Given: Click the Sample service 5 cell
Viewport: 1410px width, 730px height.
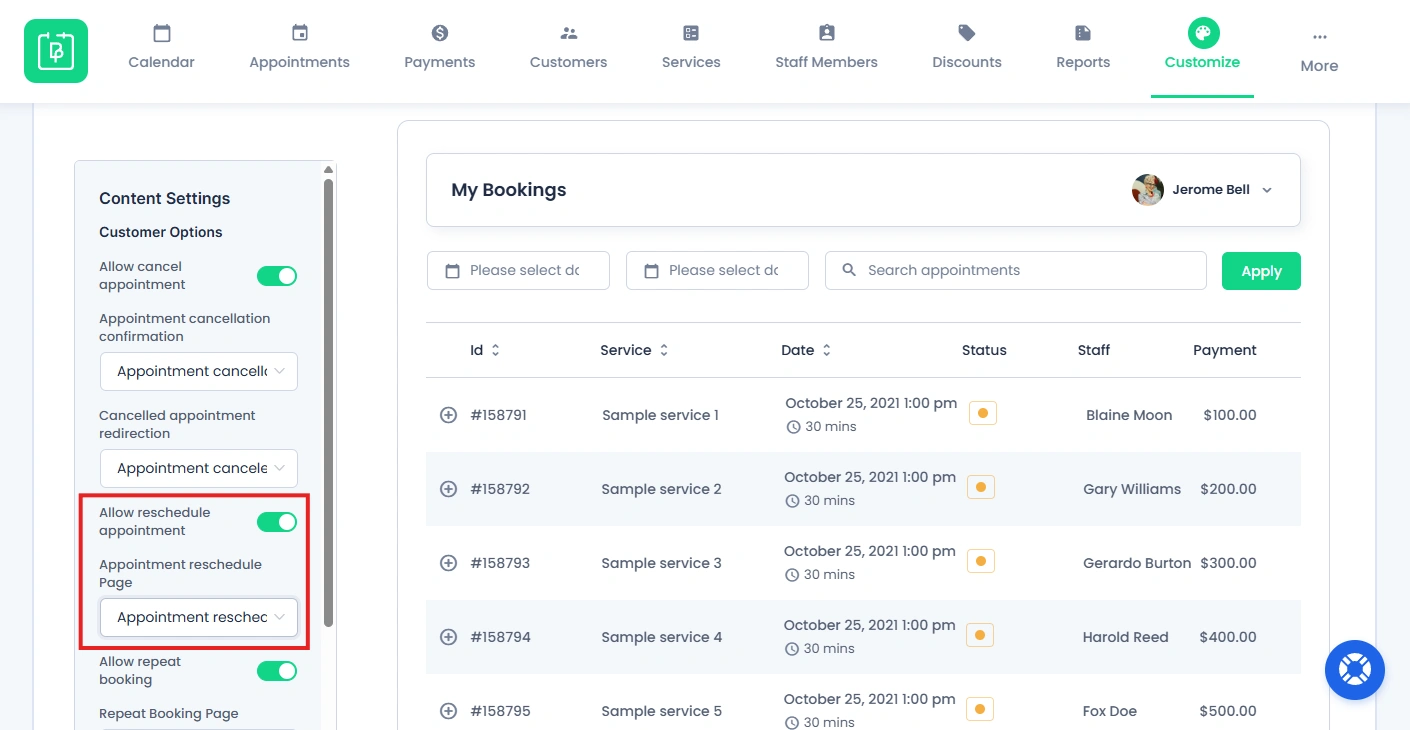Looking at the screenshot, I should 661,711.
